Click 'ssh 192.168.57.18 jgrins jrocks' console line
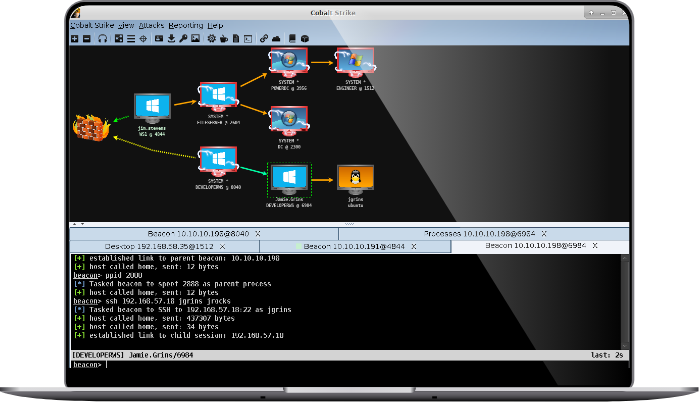 click(x=152, y=301)
